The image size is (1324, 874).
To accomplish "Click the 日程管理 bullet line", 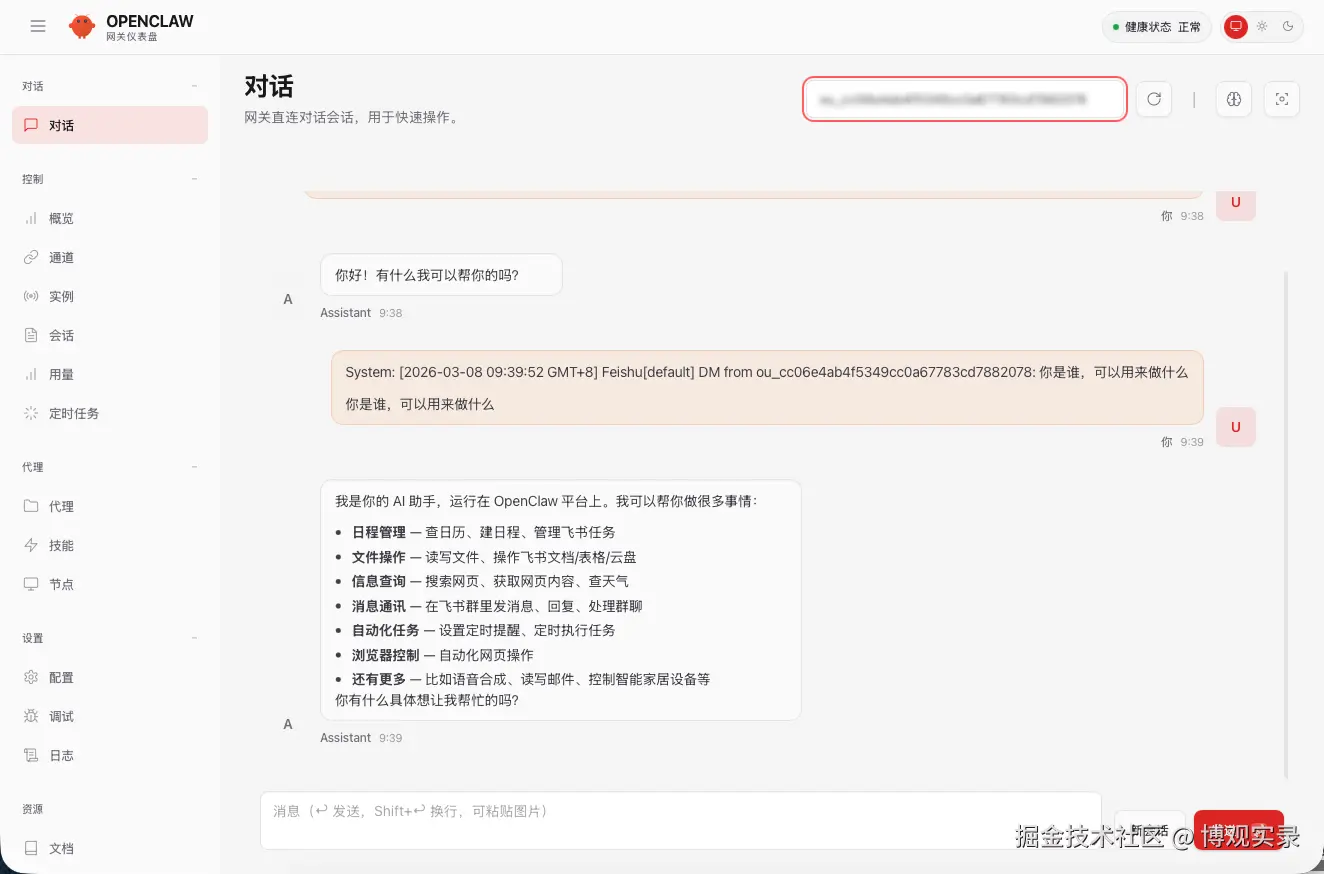I will [483, 532].
